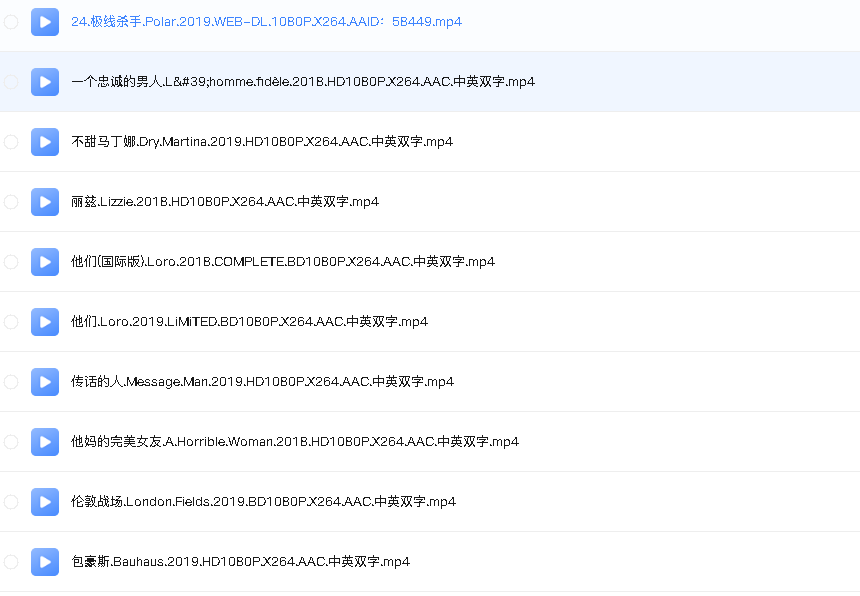Click video icon for 传话的人.Message.Man file
860x596 pixels.
[45, 382]
